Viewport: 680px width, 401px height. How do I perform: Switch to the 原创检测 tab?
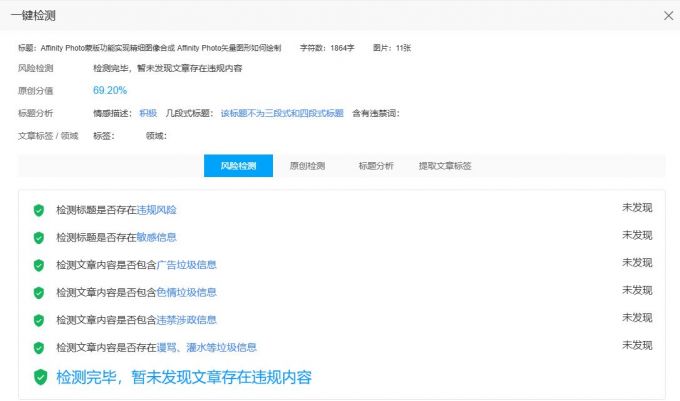307,166
